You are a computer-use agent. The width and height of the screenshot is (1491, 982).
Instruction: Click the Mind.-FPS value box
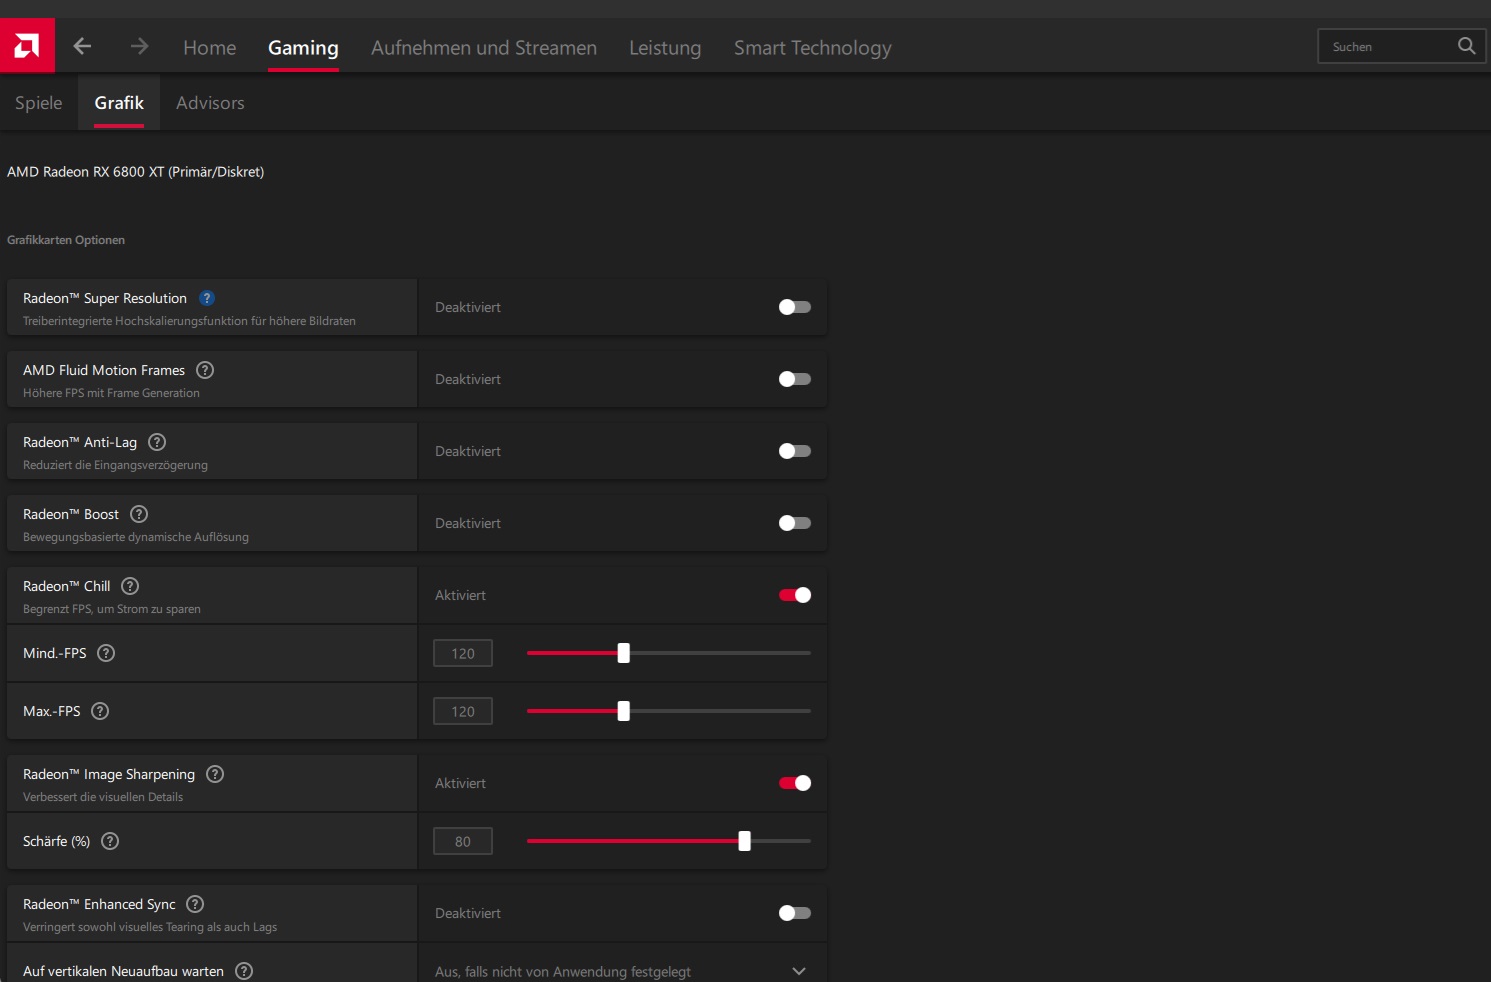[x=463, y=653]
